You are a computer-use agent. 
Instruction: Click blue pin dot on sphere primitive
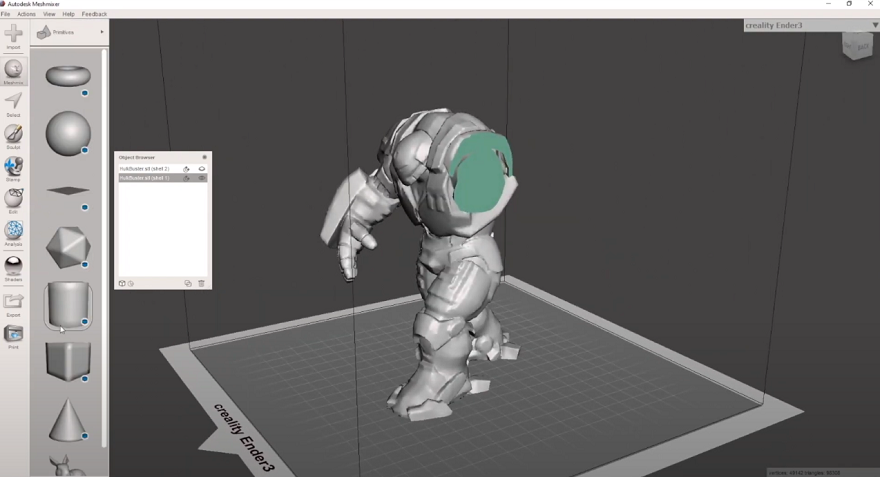[85, 150]
